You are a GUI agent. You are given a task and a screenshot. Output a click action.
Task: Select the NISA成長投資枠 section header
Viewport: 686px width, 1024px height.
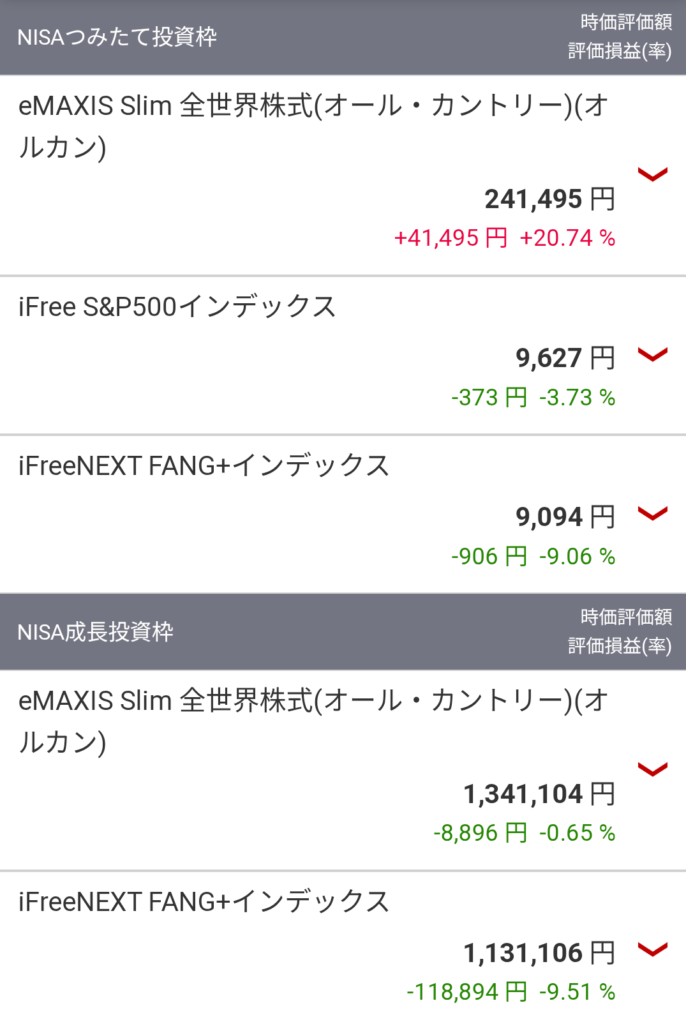[96, 632]
